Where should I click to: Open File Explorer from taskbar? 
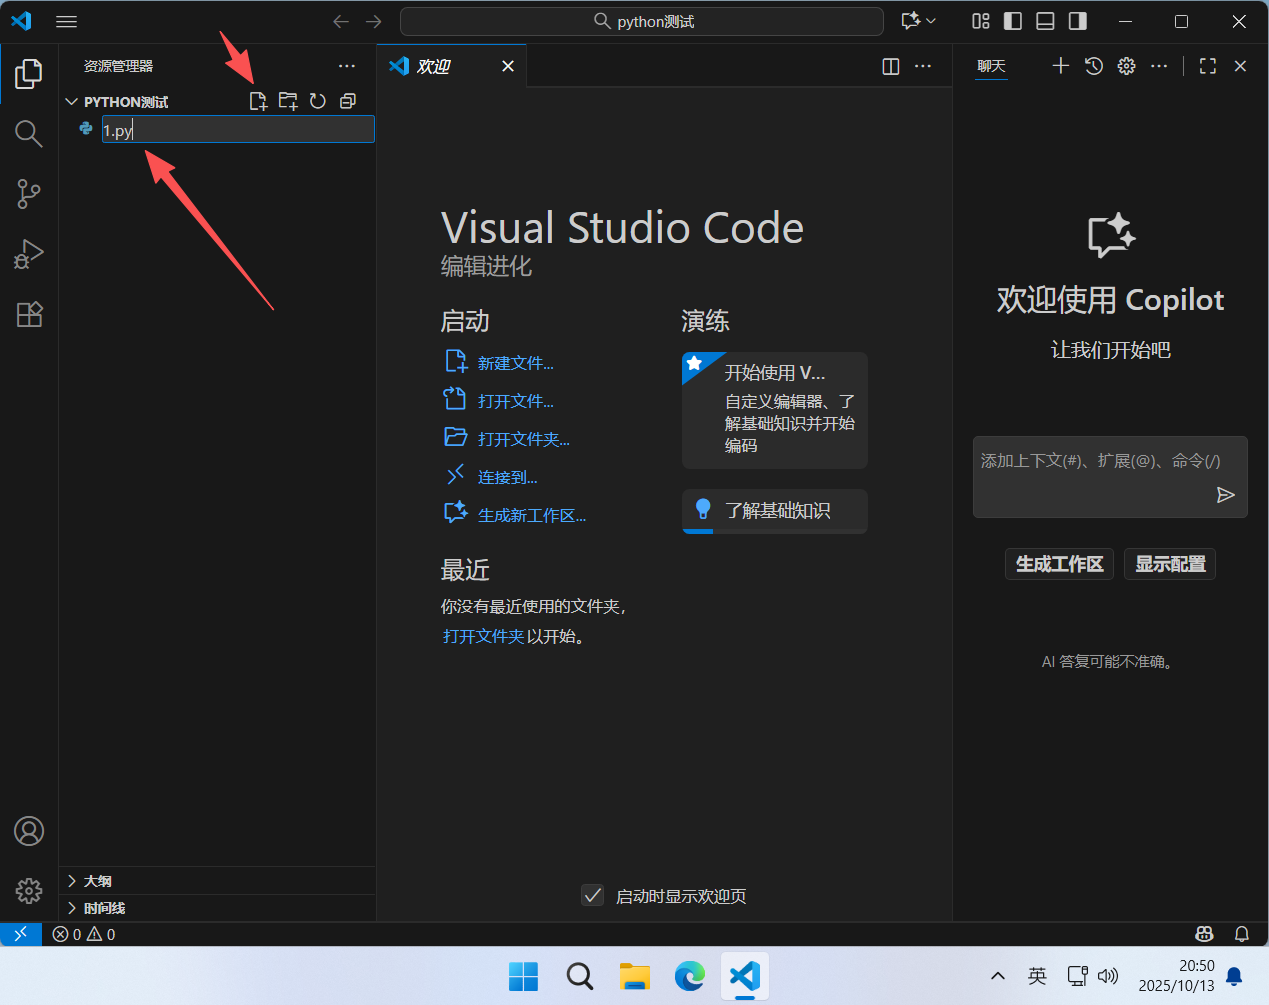635,976
